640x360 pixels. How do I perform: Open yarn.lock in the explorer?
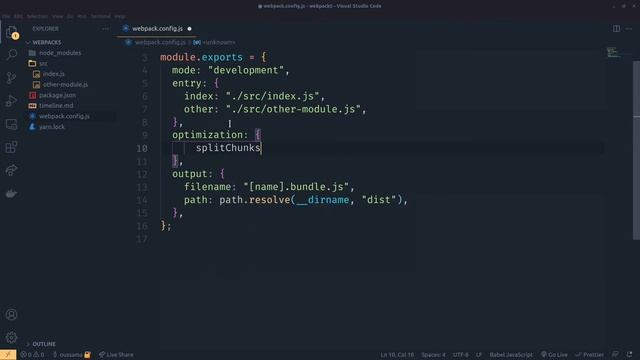pyautogui.click(x=51, y=127)
